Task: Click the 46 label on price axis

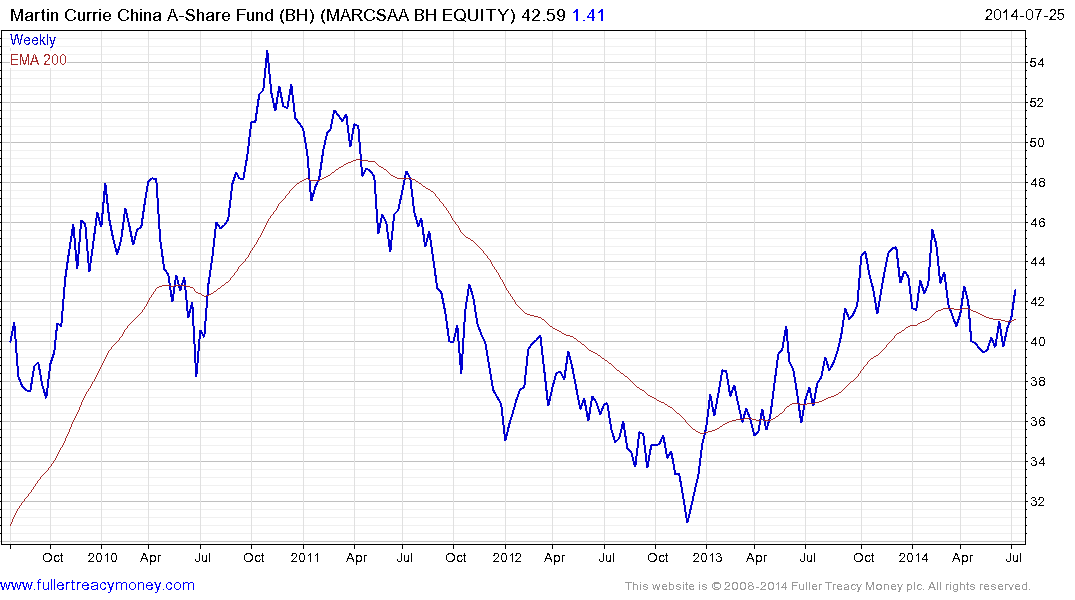Action: click(1037, 222)
